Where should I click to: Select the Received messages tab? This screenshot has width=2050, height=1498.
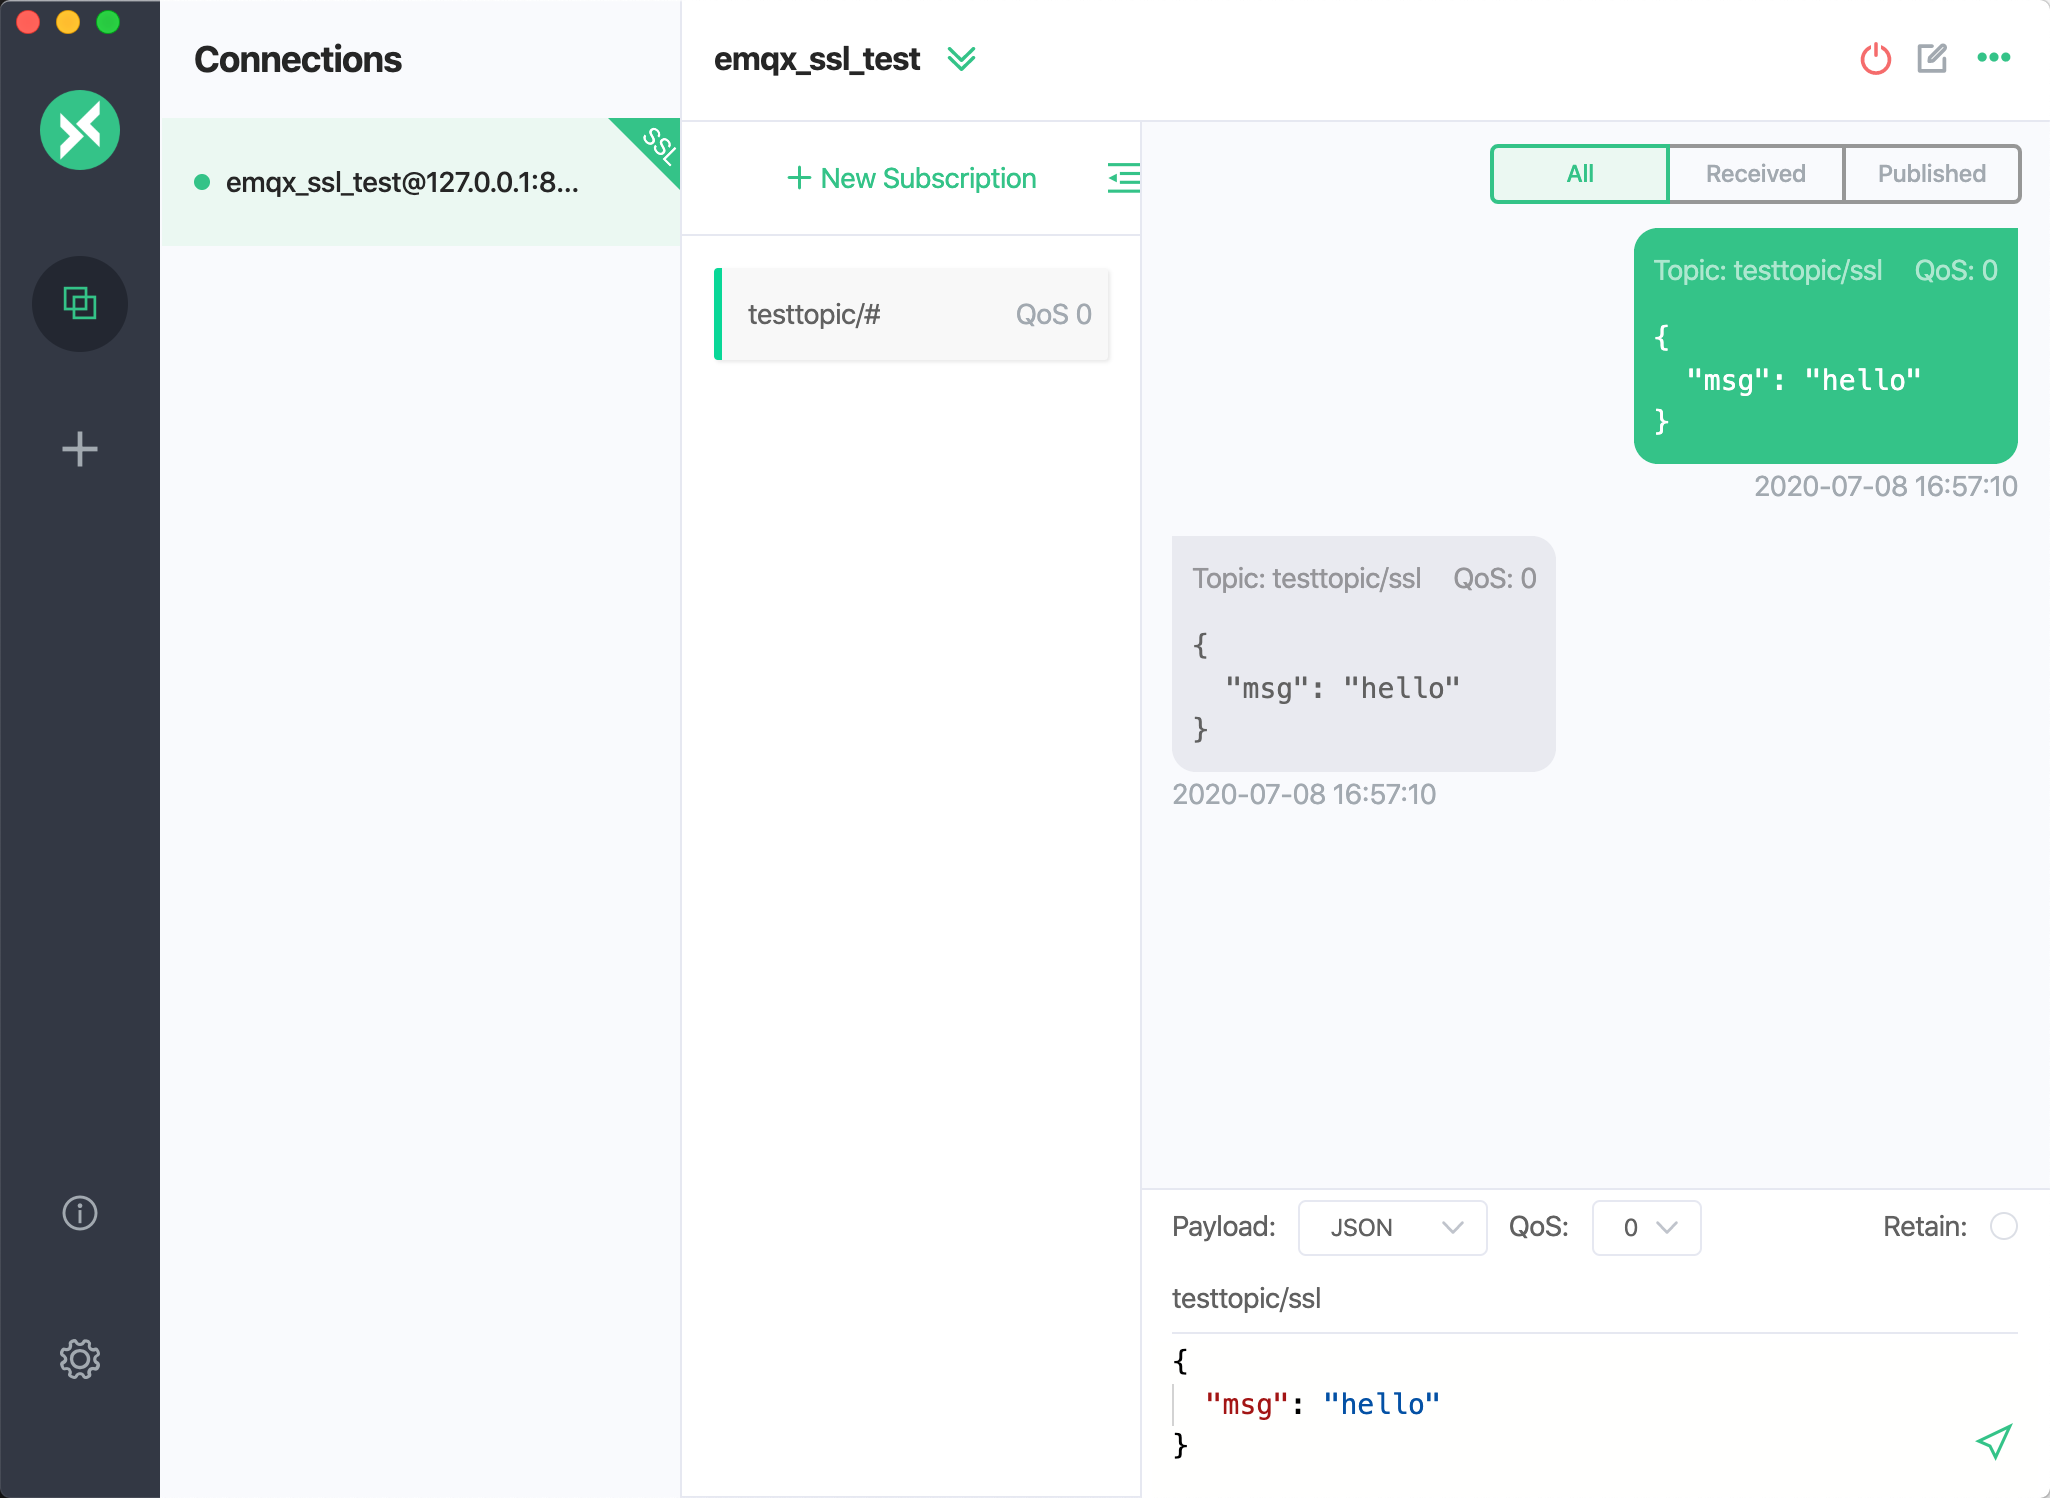1754,172
